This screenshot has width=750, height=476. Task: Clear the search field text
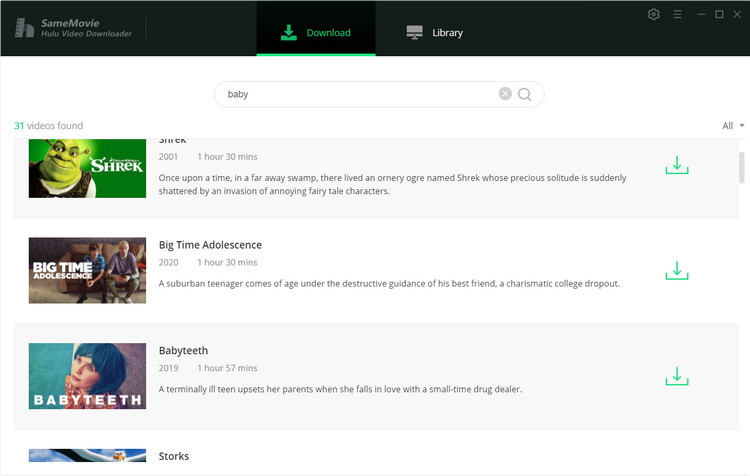(505, 94)
